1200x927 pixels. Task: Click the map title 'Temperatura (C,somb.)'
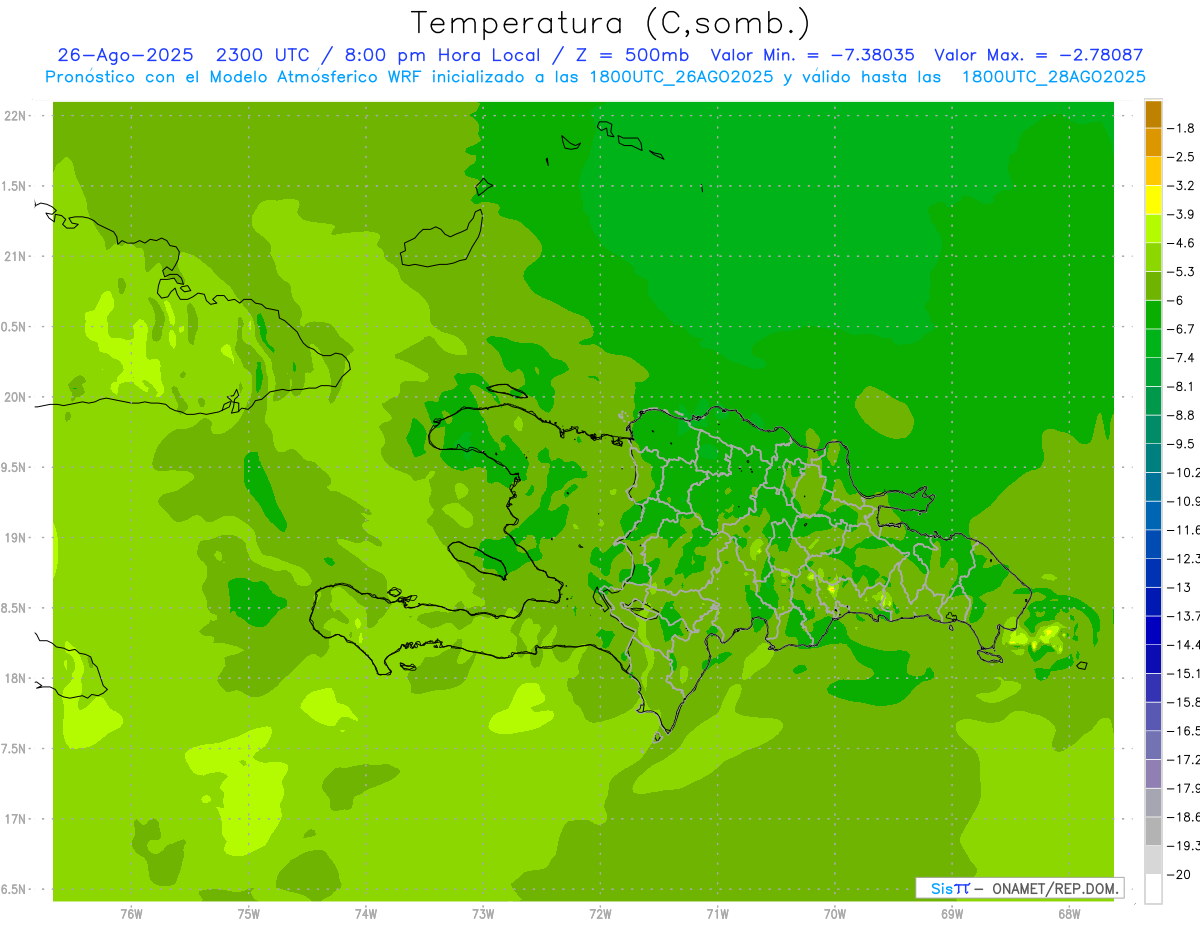click(611, 23)
